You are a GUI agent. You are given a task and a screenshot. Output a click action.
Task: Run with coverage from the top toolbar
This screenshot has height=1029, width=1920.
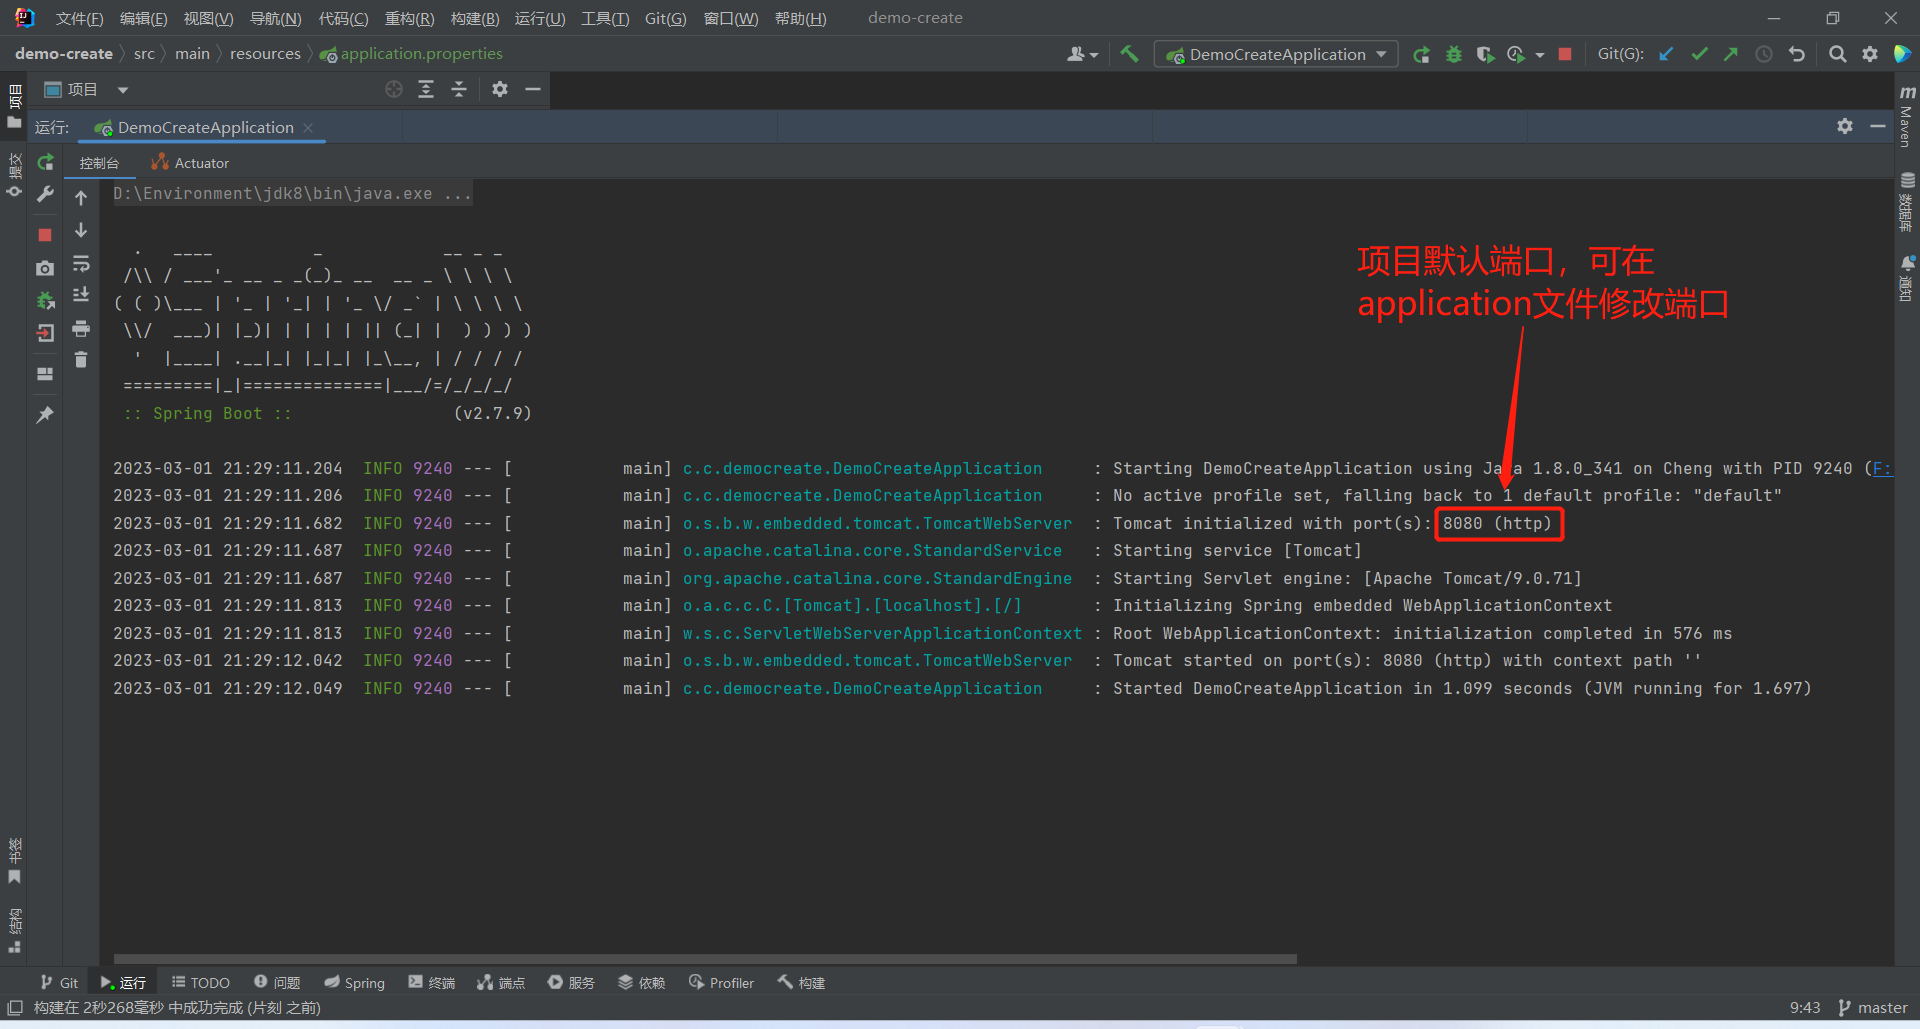(x=1485, y=54)
